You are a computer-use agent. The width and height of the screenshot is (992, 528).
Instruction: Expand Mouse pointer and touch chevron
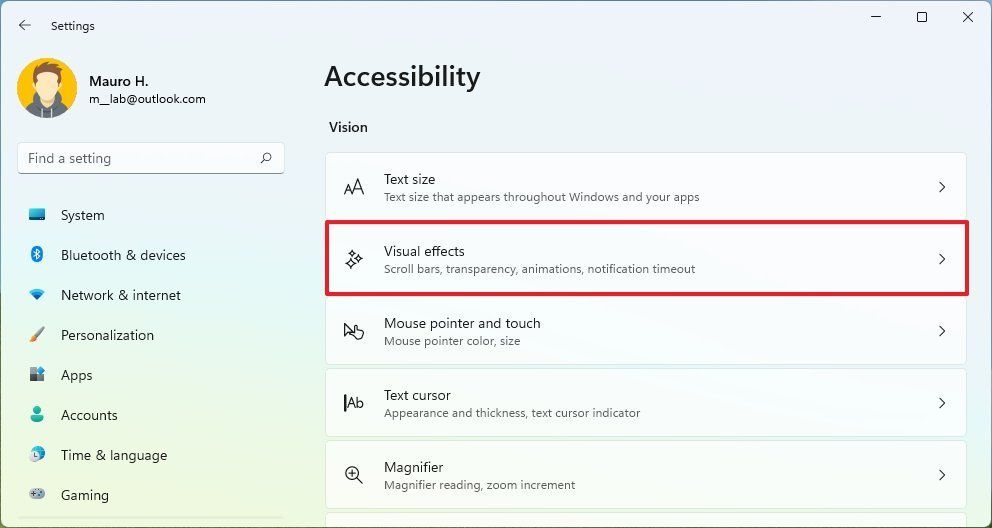pyautogui.click(x=941, y=331)
